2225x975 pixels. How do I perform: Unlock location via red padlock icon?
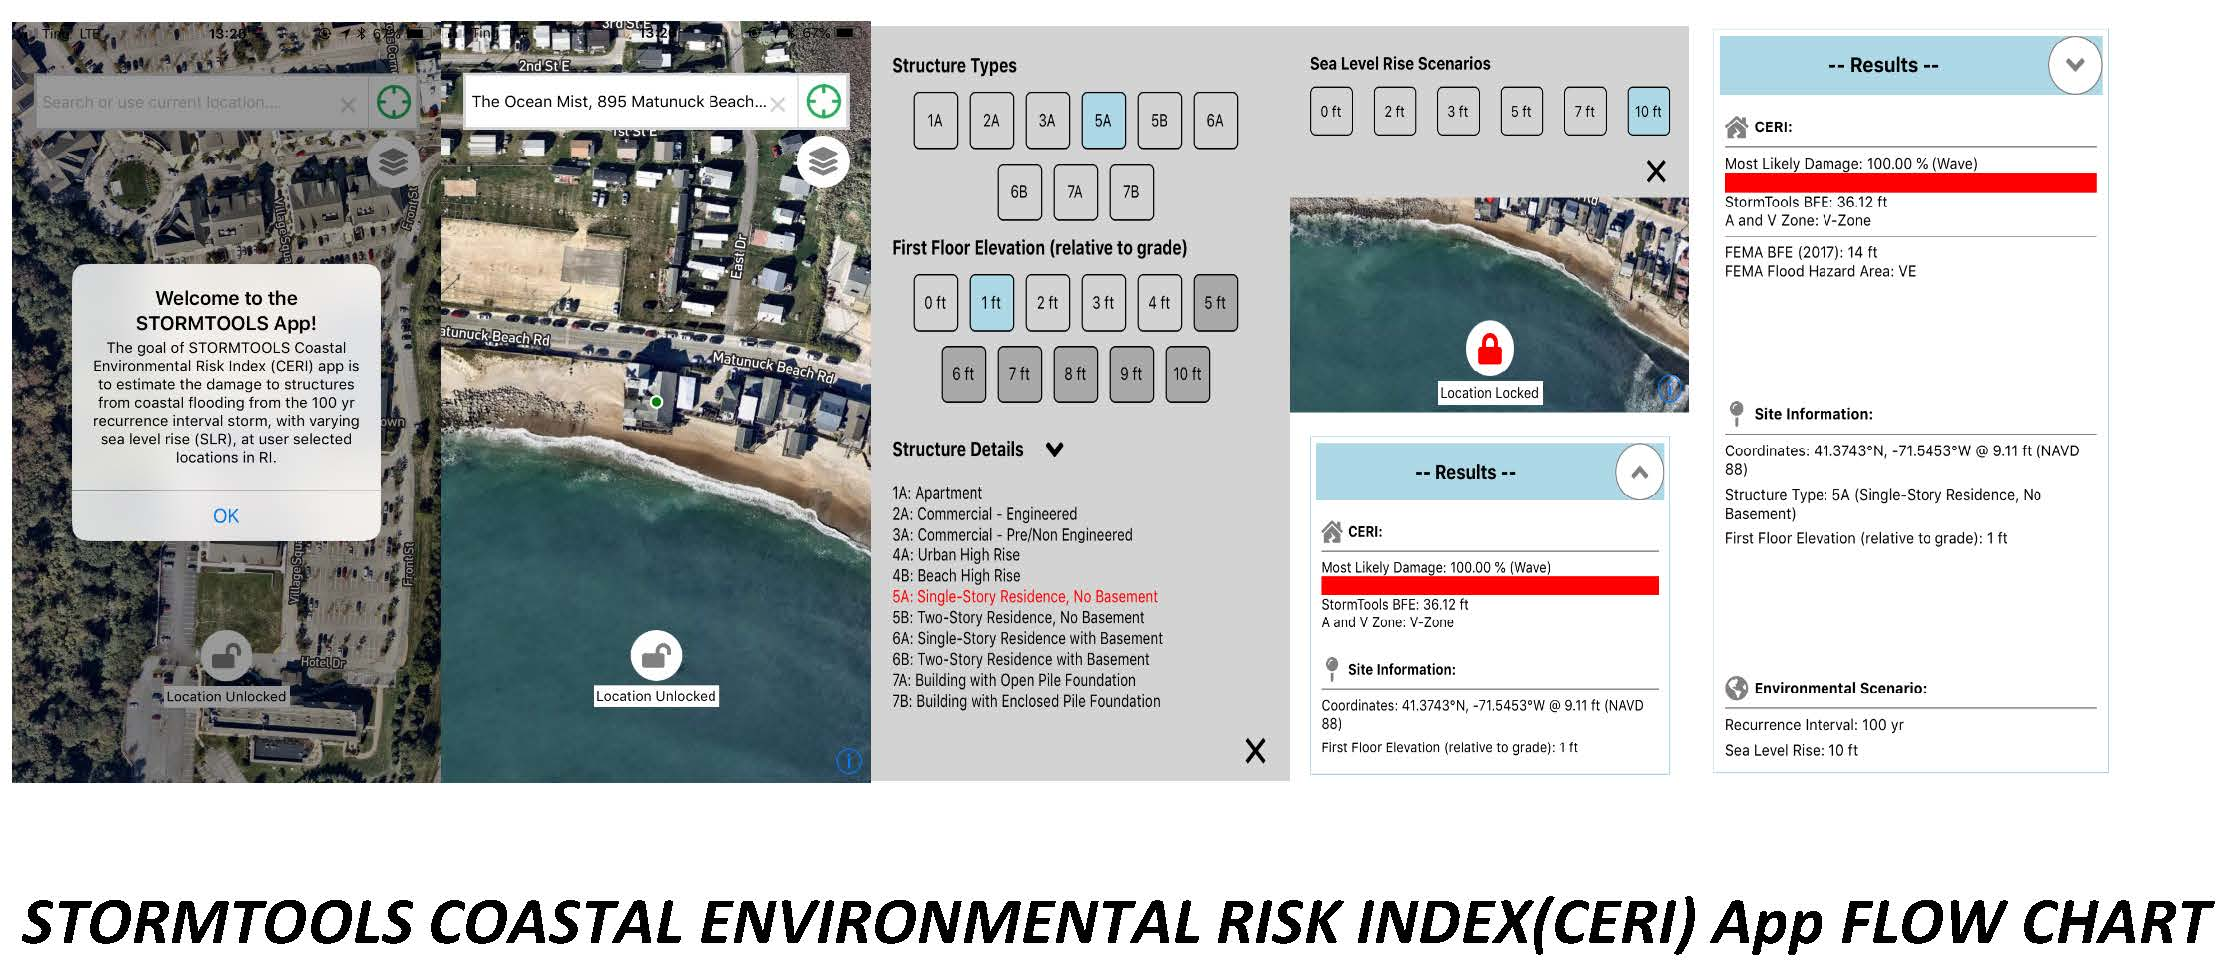1490,348
